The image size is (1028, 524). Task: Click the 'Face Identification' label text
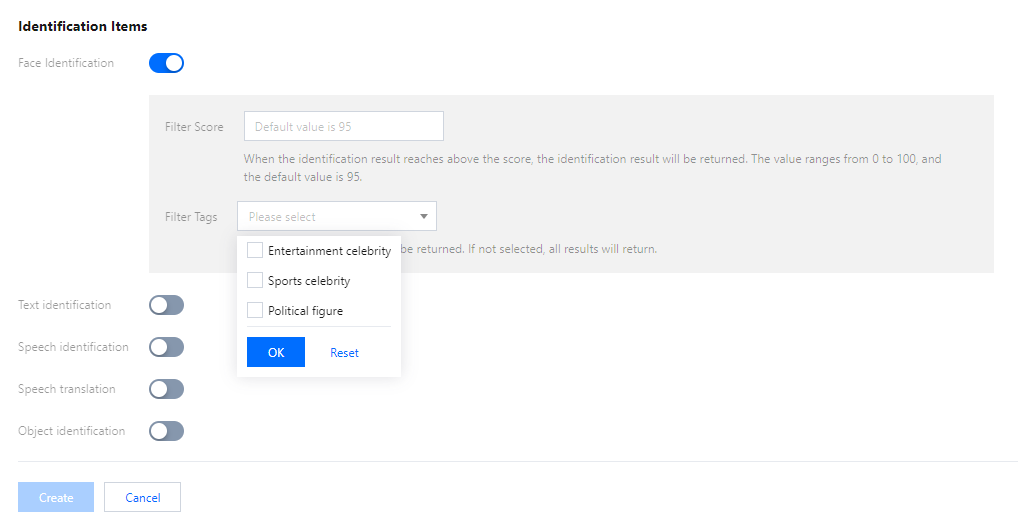[x=66, y=63]
